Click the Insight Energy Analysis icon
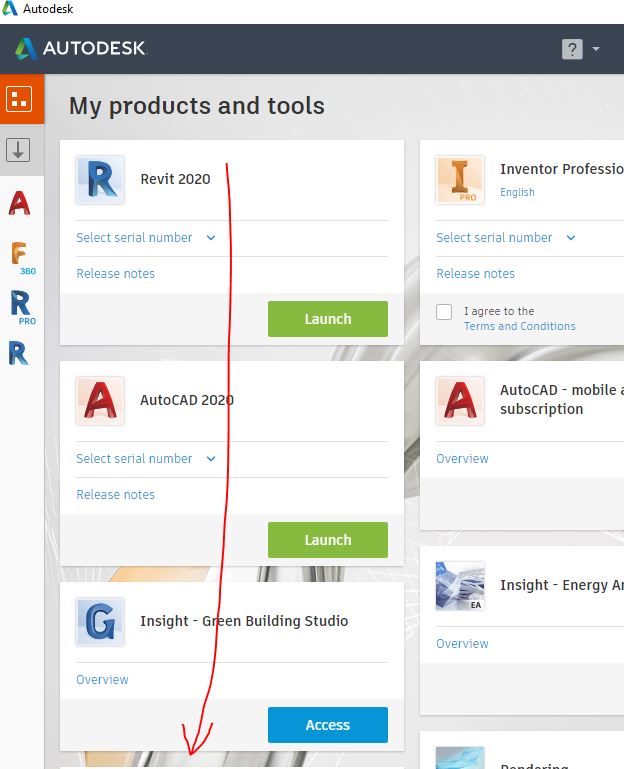 click(x=460, y=586)
